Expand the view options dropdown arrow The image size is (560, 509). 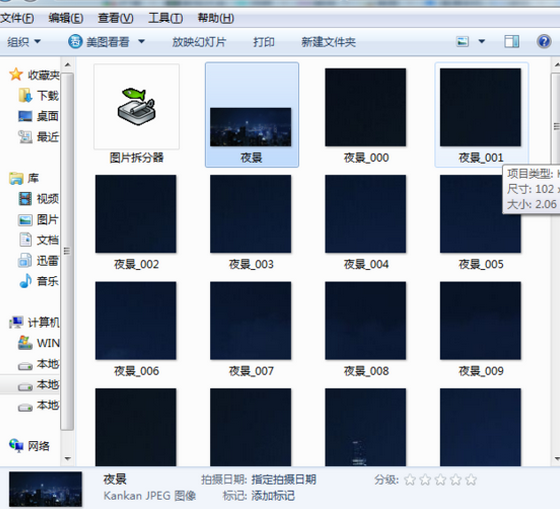click(481, 42)
